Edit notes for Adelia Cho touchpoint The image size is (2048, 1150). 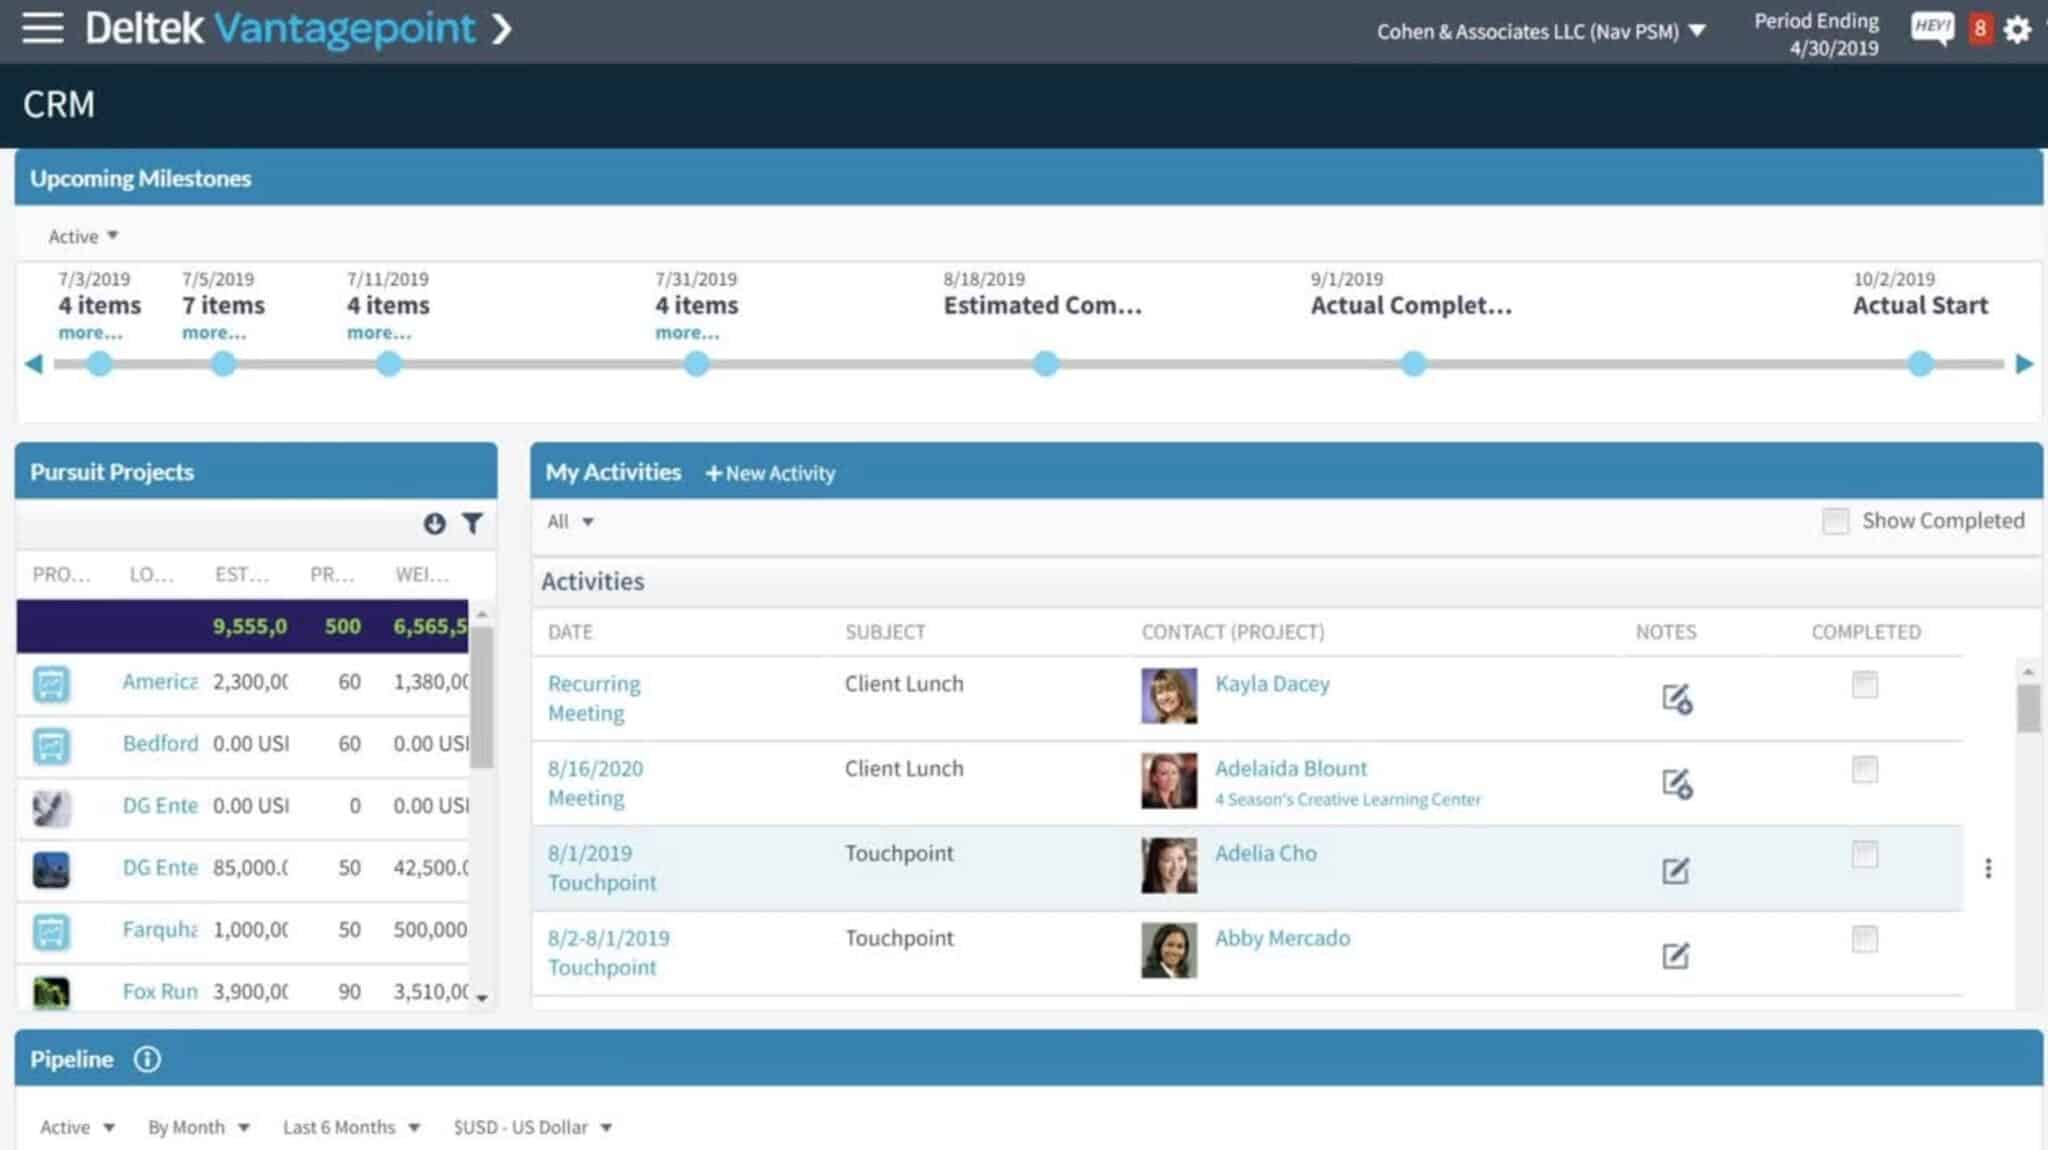(1676, 870)
